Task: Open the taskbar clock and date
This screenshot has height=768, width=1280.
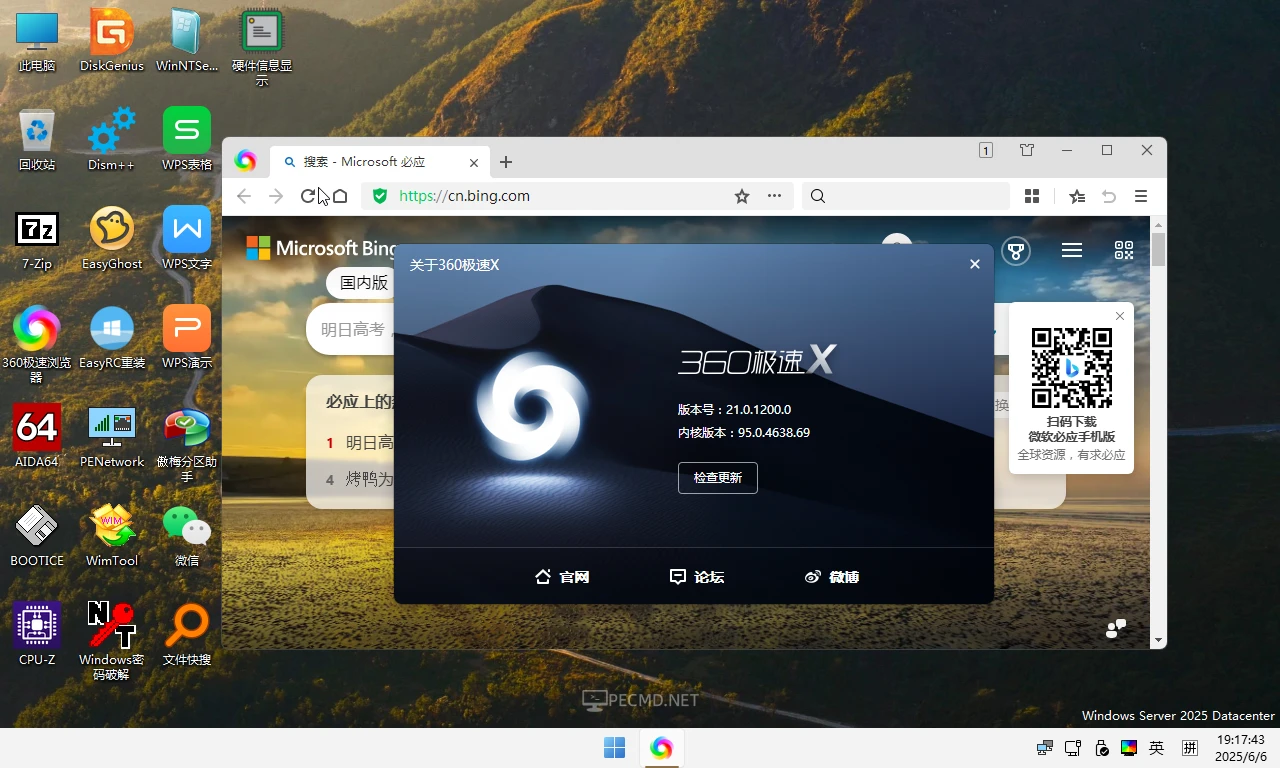Action: point(1240,748)
